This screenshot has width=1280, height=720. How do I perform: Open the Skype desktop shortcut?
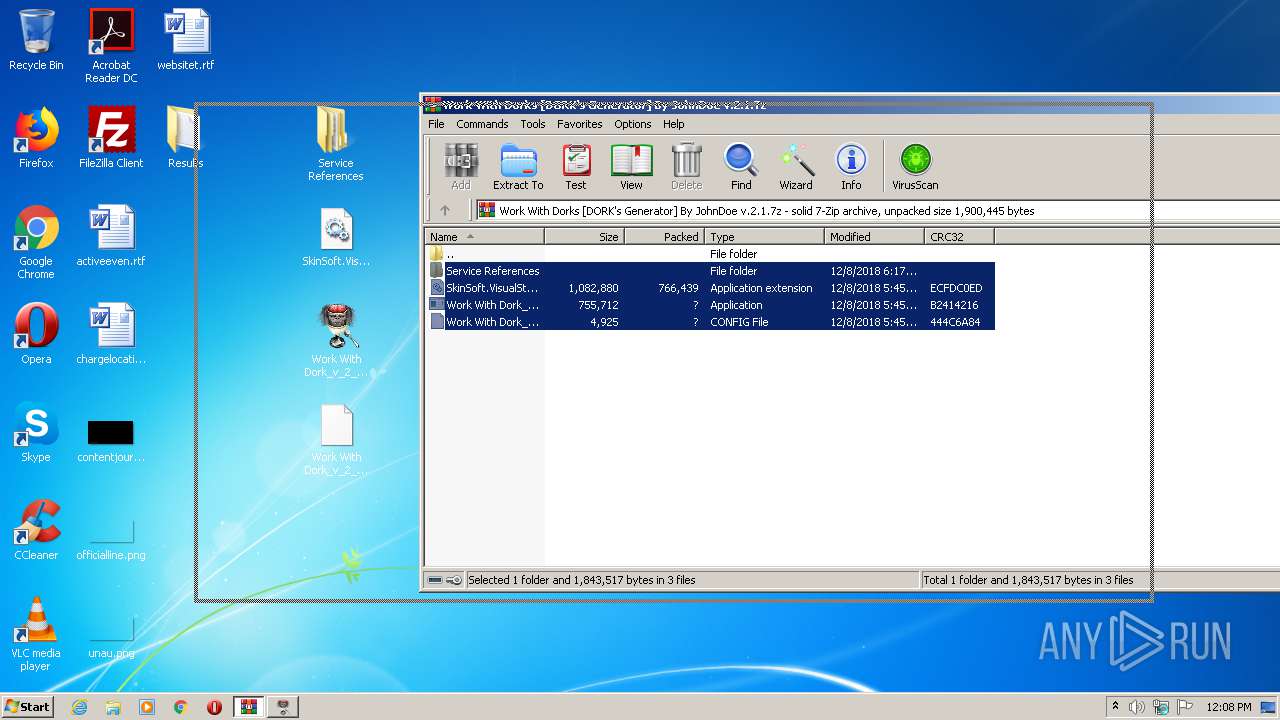click(36, 432)
